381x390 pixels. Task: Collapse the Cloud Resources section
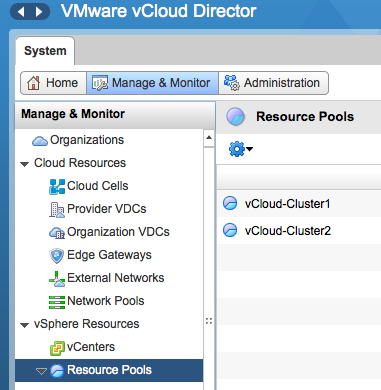tap(24, 164)
